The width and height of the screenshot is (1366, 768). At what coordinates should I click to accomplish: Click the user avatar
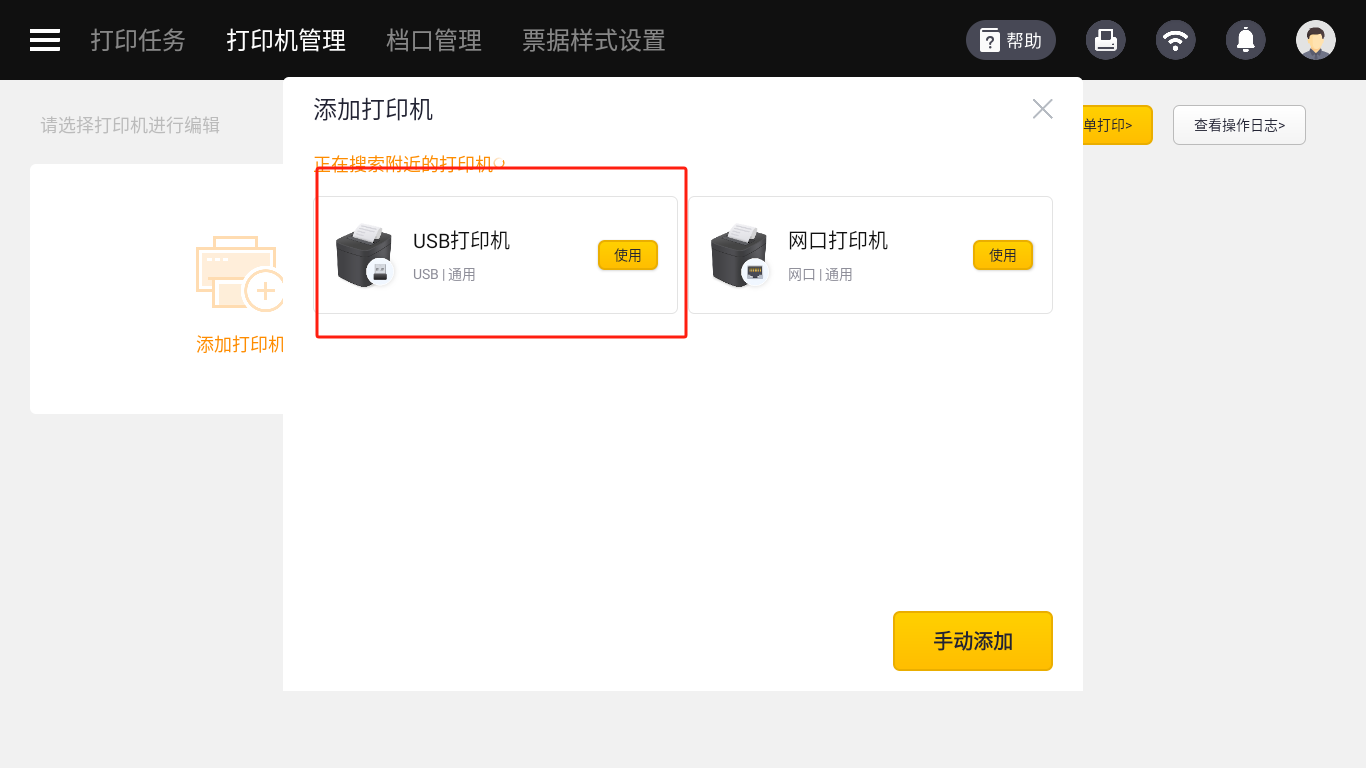1316,40
